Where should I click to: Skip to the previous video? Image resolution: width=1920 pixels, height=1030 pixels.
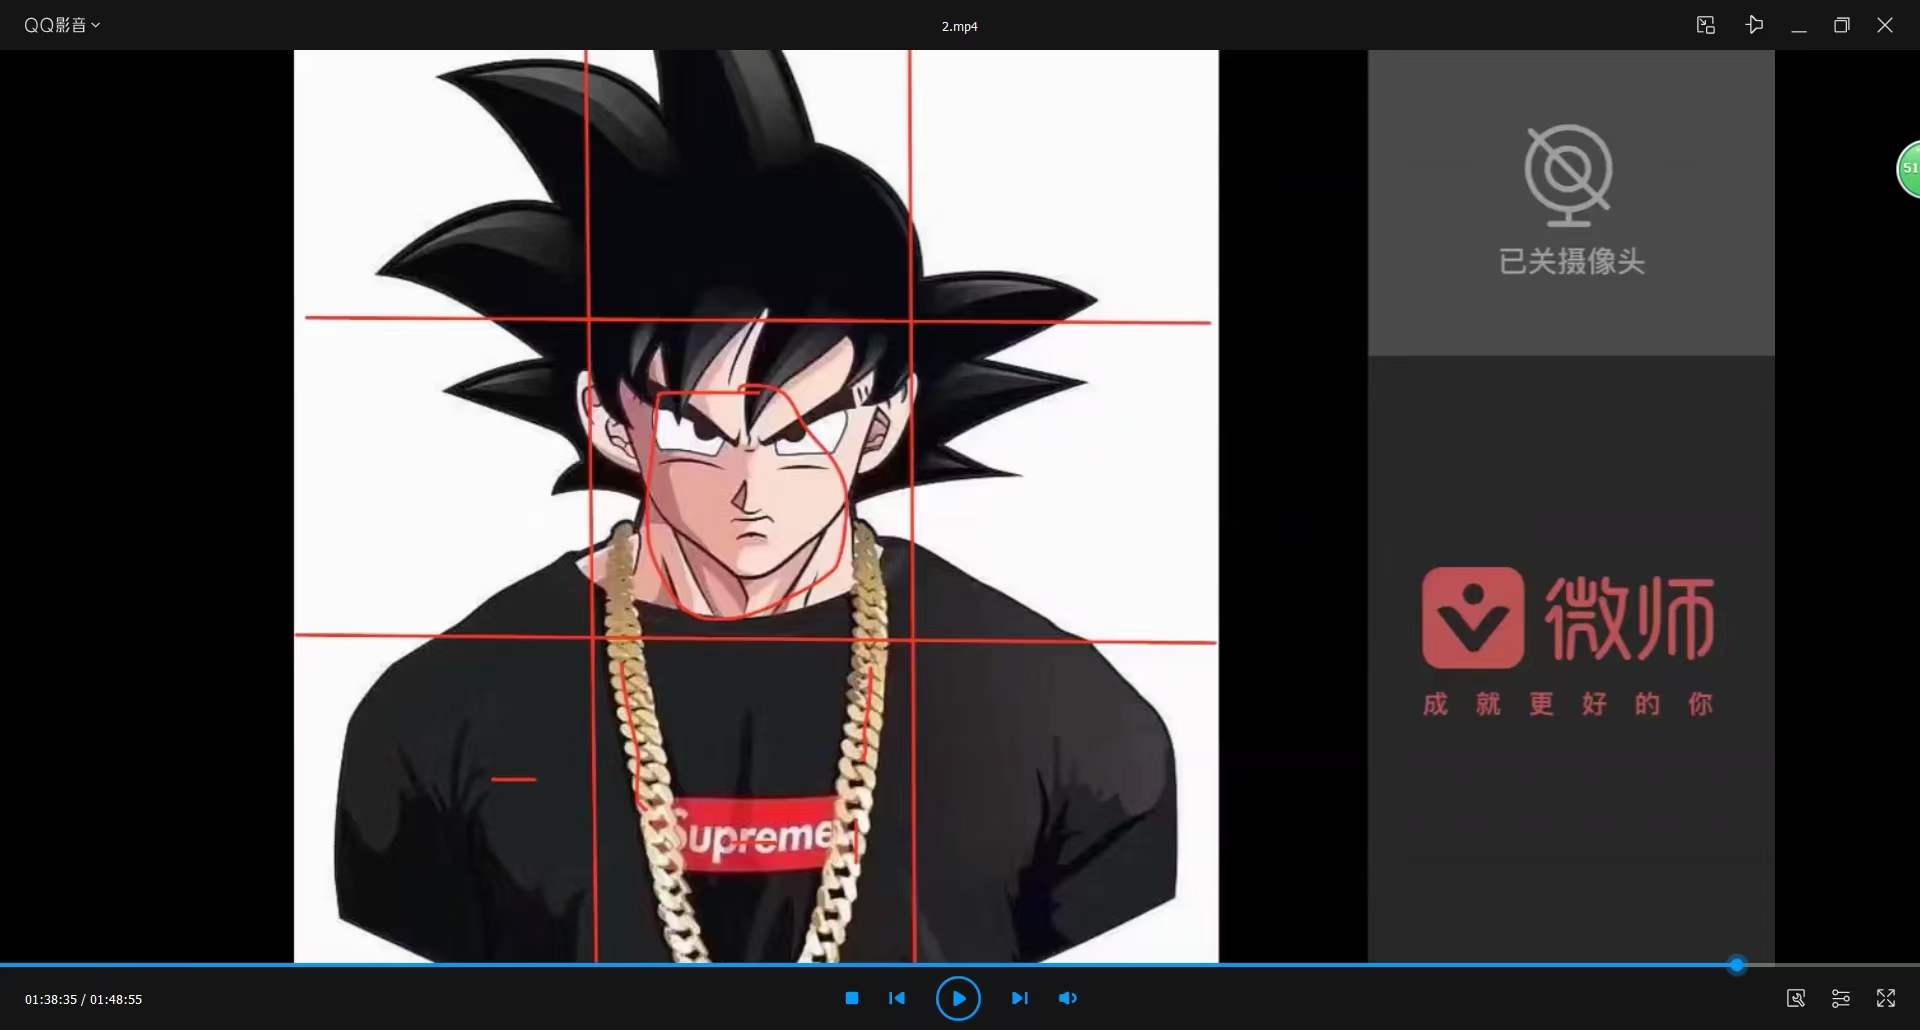pos(897,998)
